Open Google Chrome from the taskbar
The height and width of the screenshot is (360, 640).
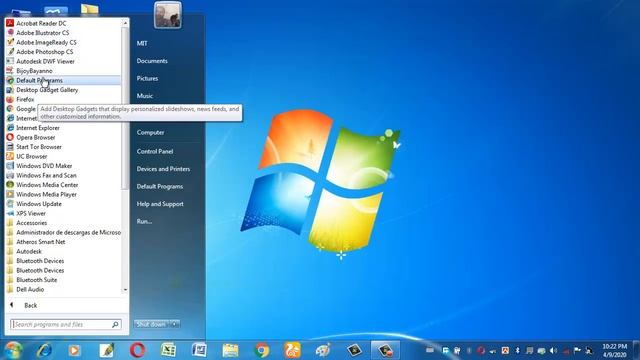tap(261, 350)
